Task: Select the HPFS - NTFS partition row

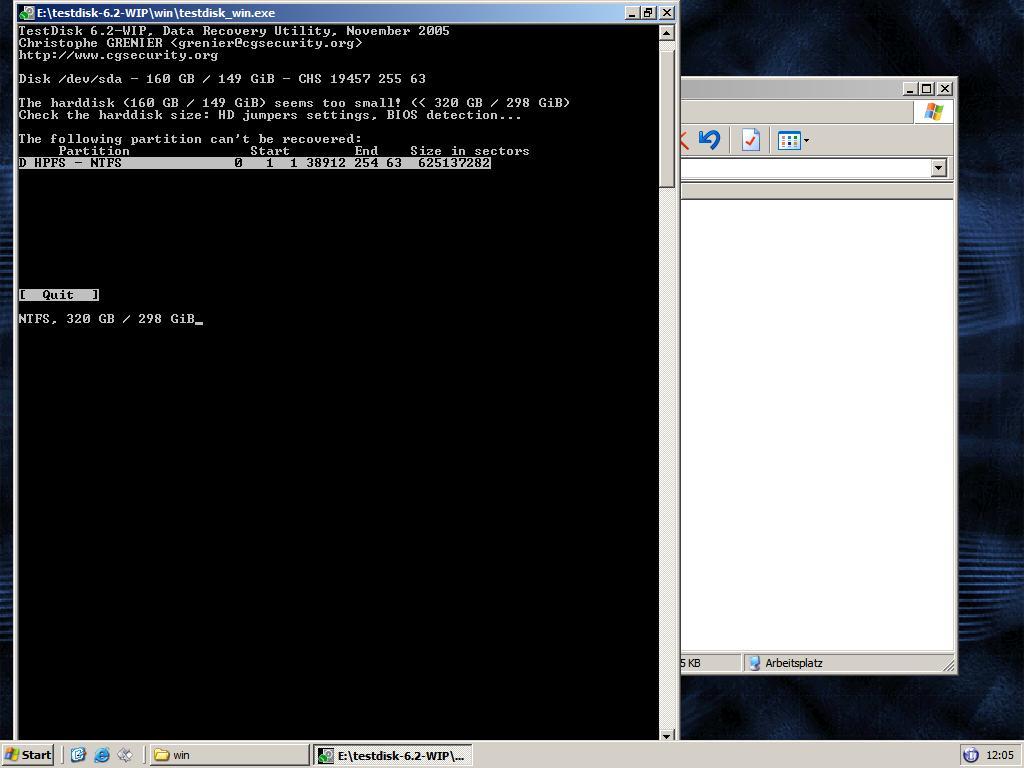Action: pyautogui.click(x=255, y=163)
